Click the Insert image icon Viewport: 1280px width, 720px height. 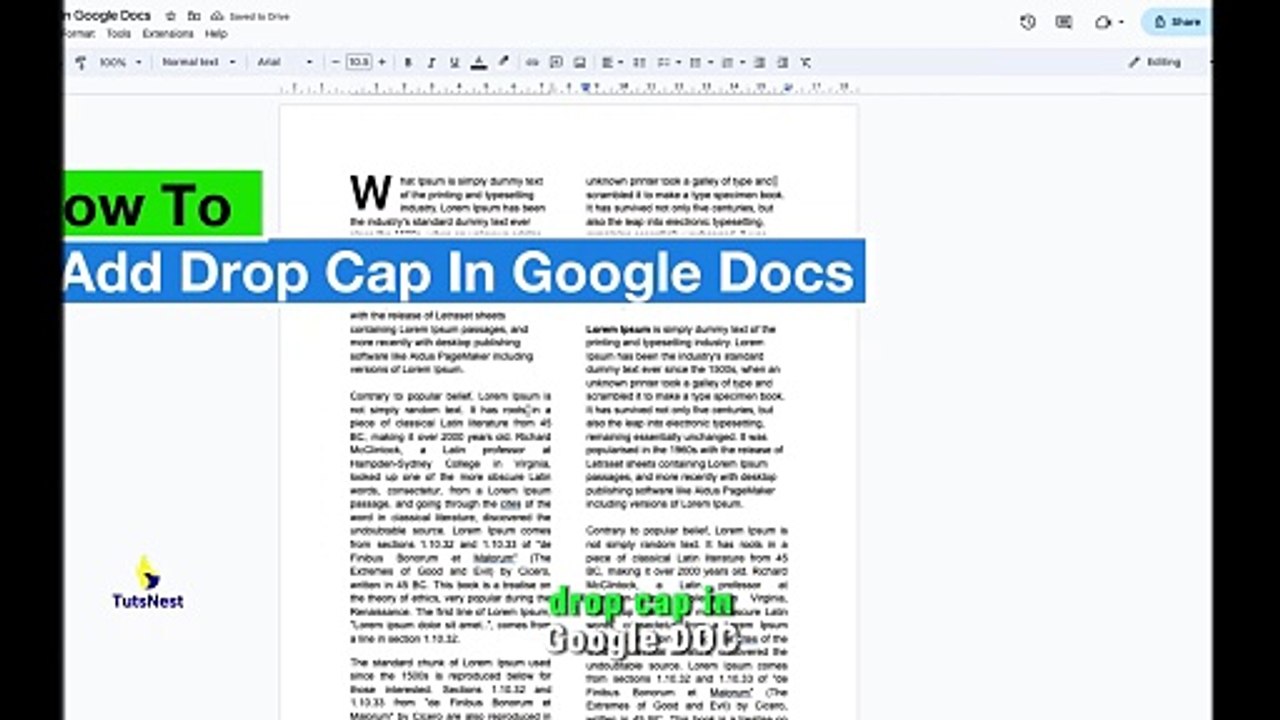579,62
